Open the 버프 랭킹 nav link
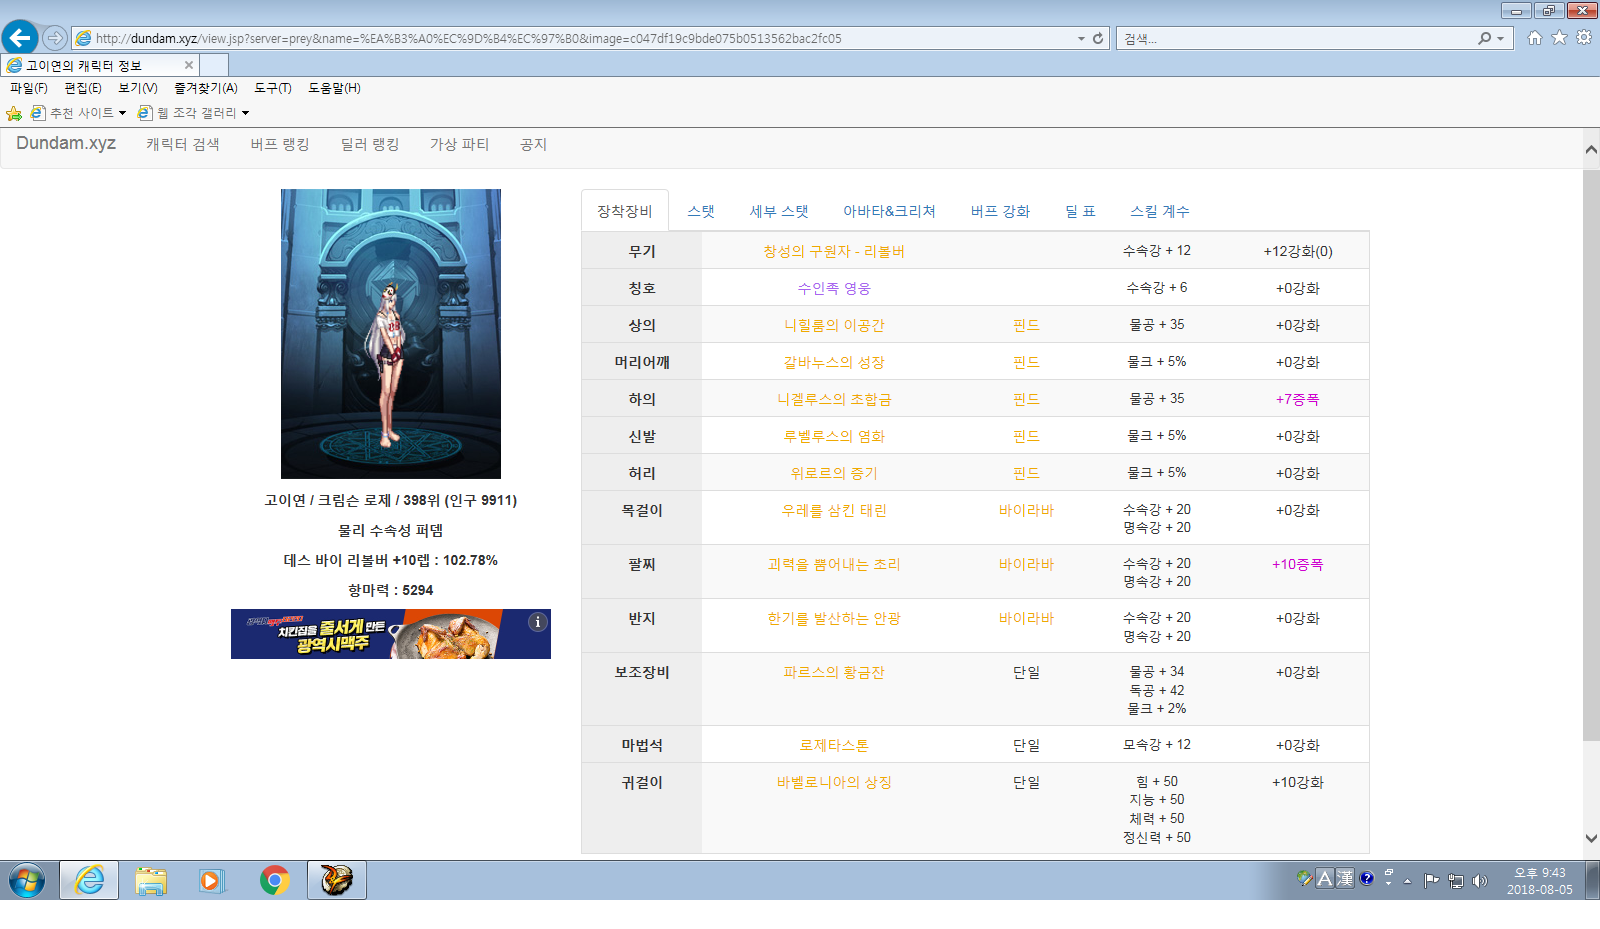 (280, 144)
